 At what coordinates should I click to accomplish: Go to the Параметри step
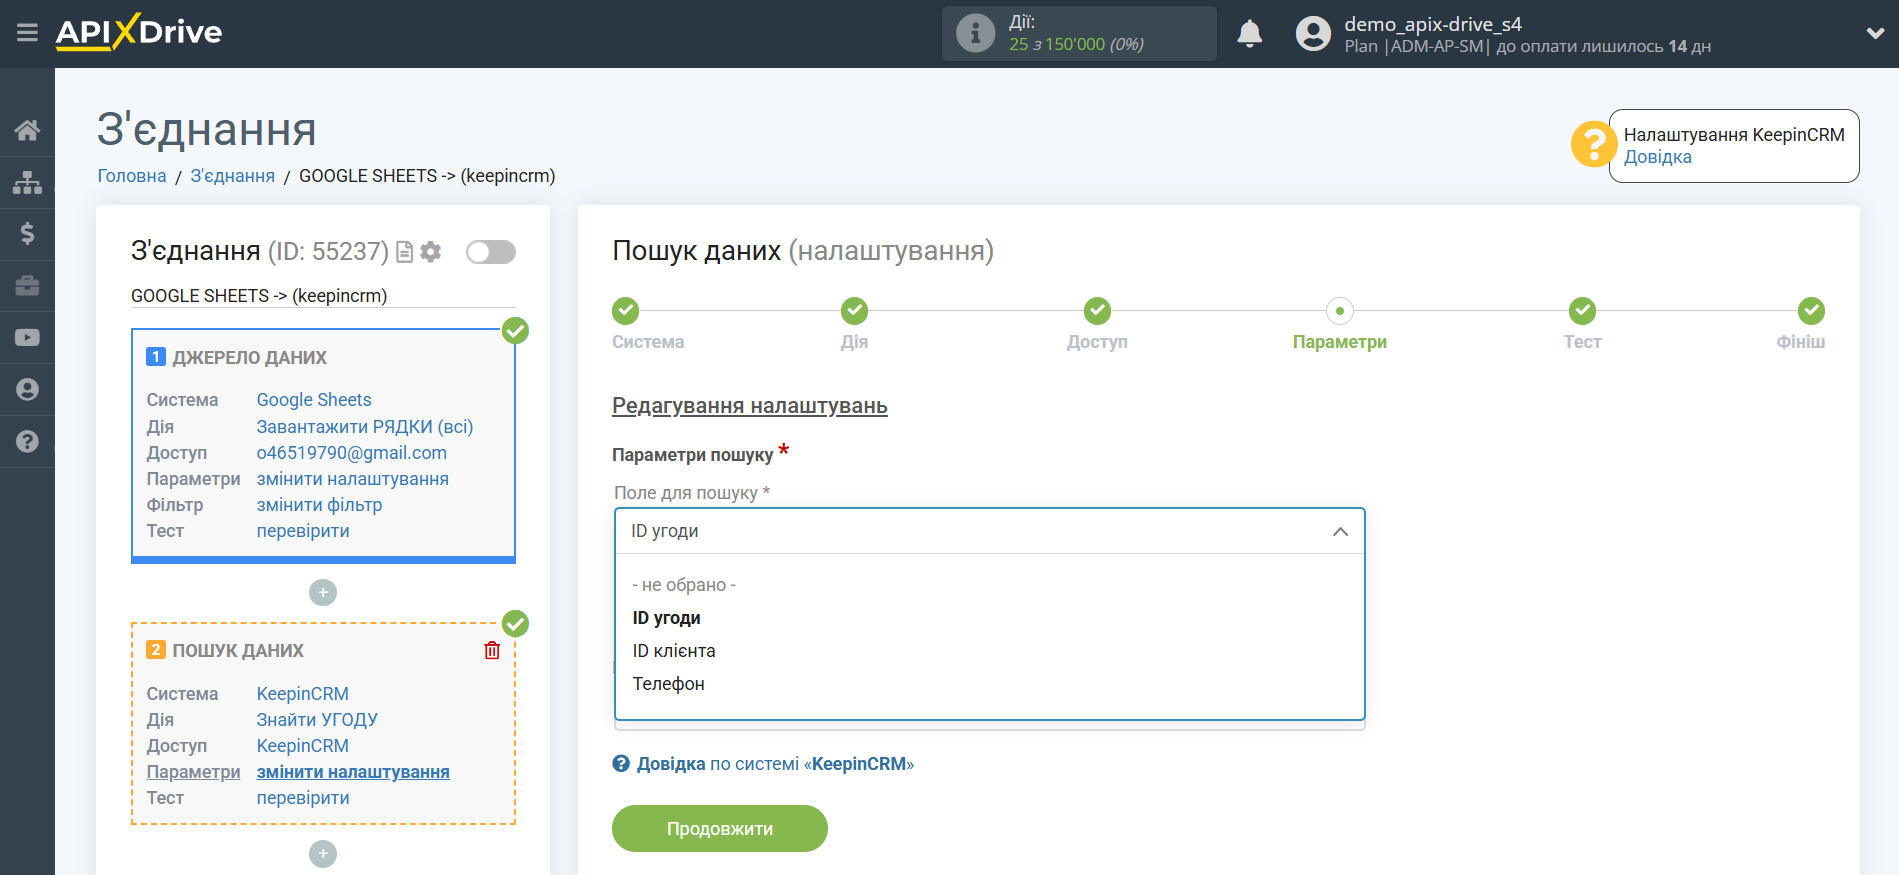pyautogui.click(x=1340, y=311)
